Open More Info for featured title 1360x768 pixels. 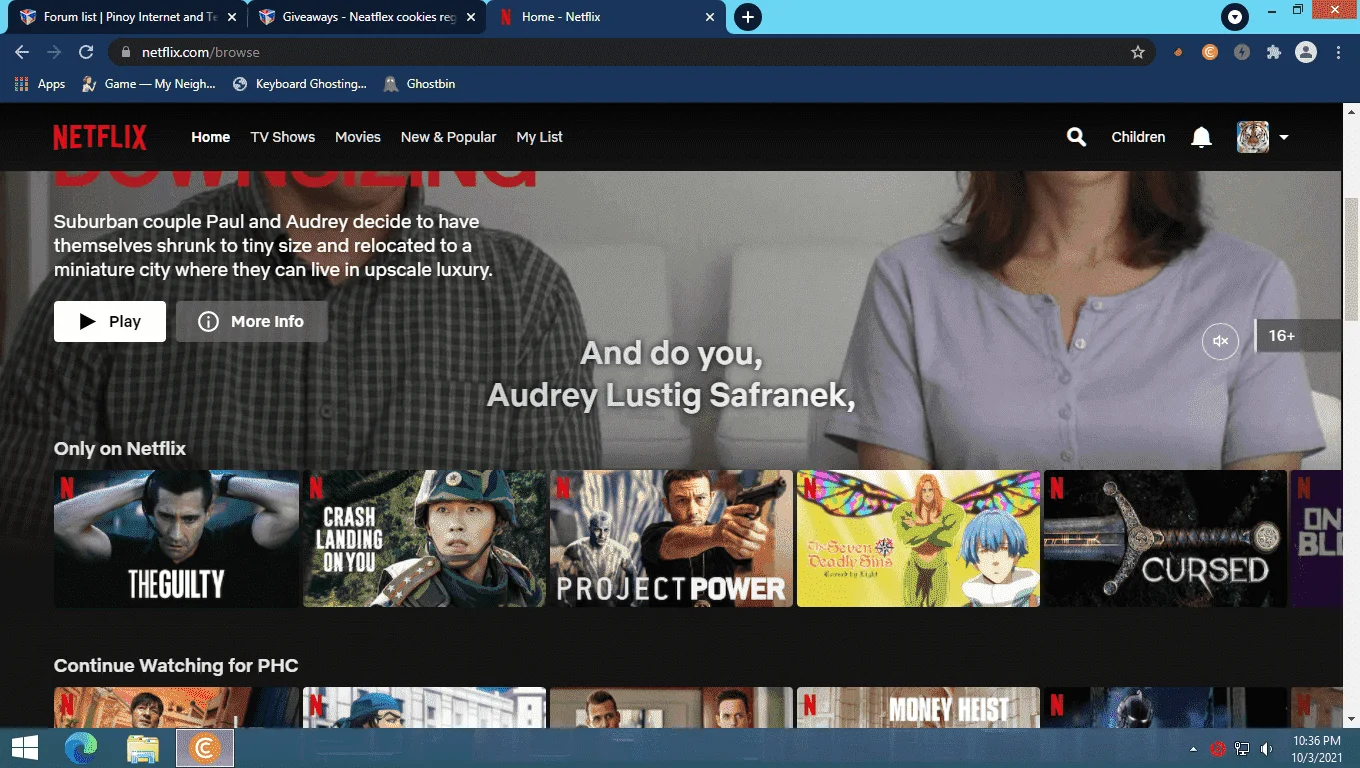coord(252,321)
